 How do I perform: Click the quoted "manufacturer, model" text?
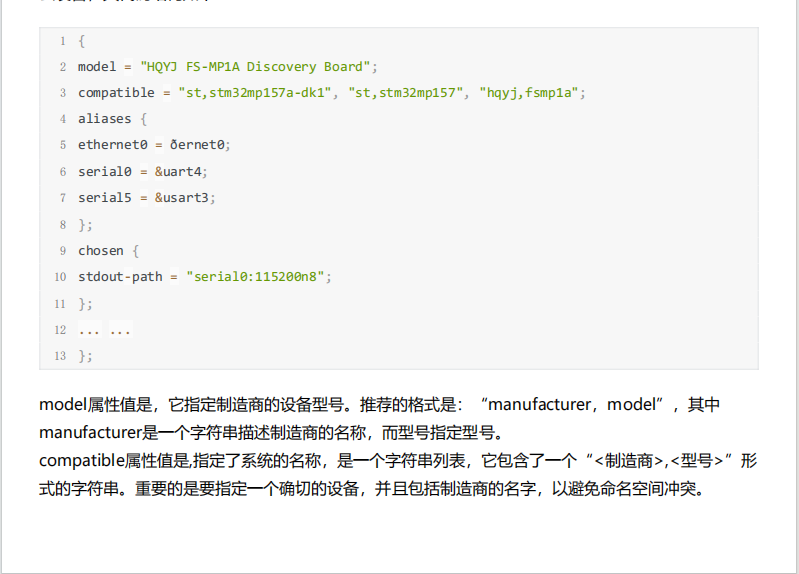tap(574, 405)
